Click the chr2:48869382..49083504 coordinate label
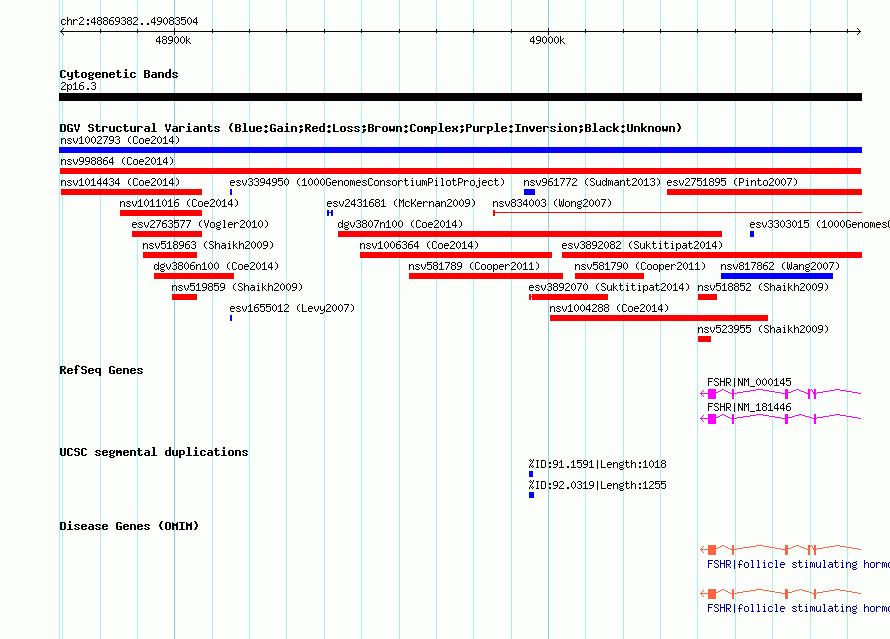 coord(129,21)
